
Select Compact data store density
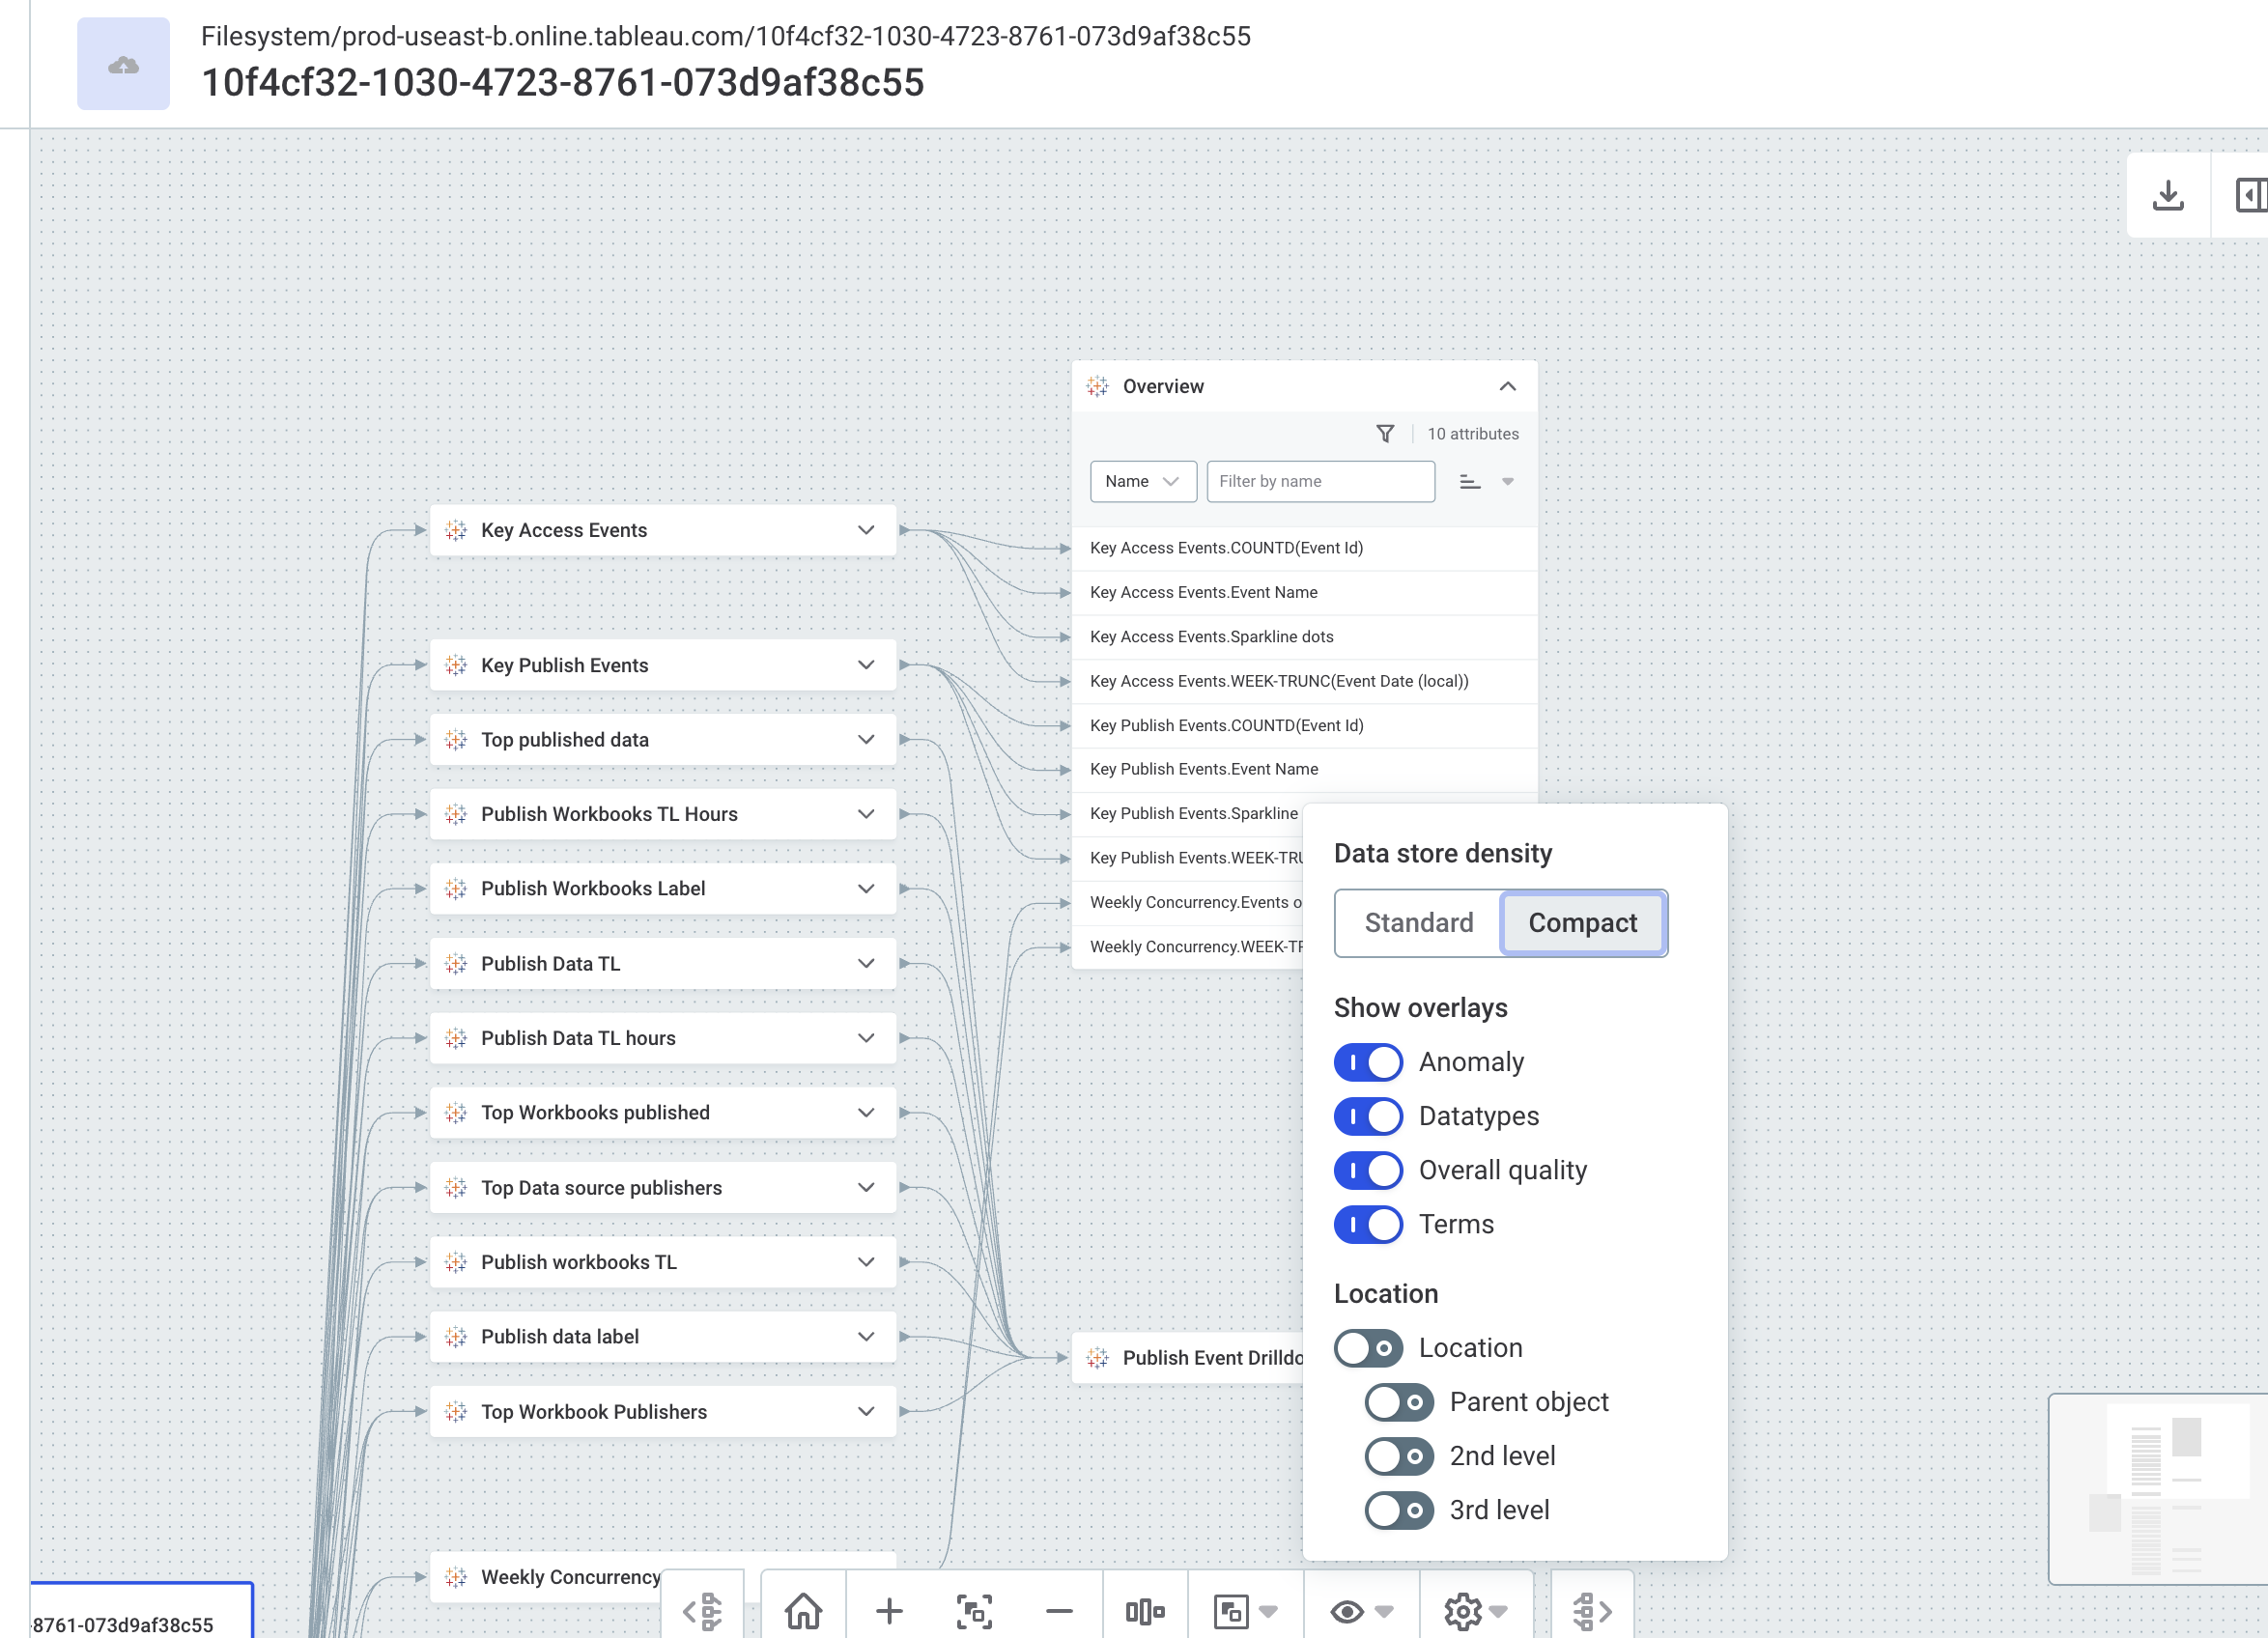pyautogui.click(x=1582, y=922)
